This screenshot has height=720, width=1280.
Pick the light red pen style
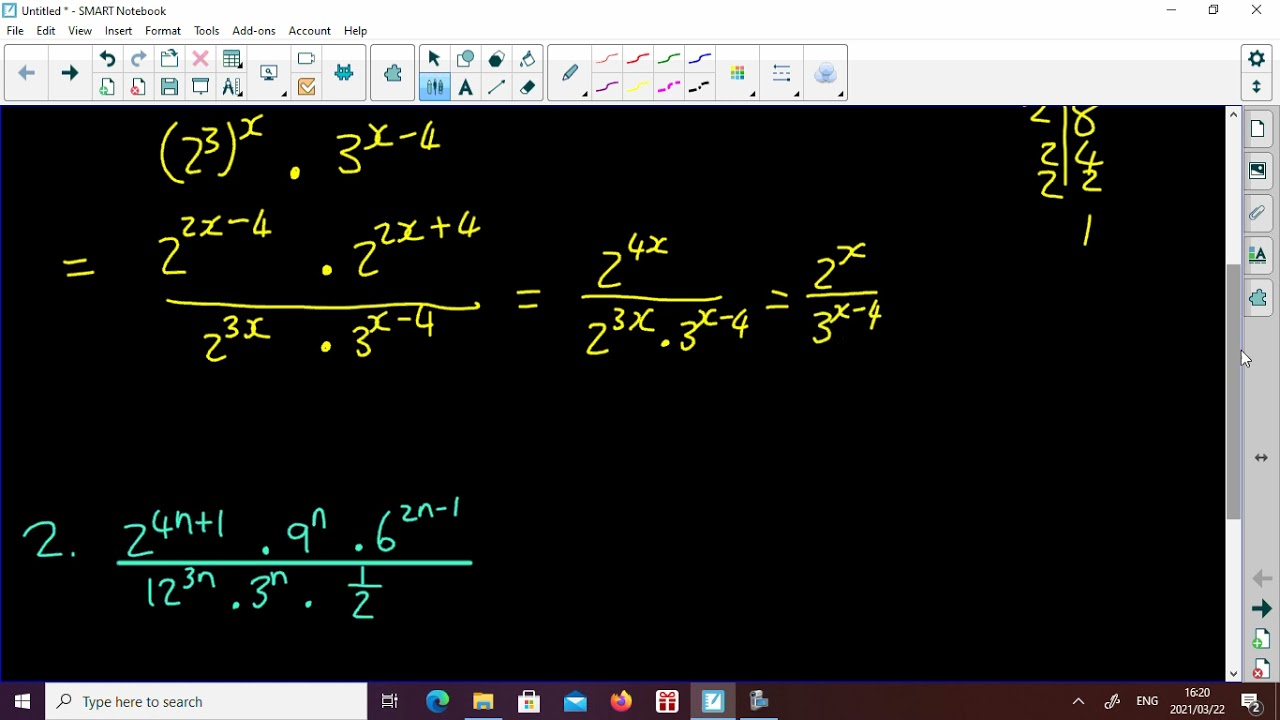click(606, 59)
